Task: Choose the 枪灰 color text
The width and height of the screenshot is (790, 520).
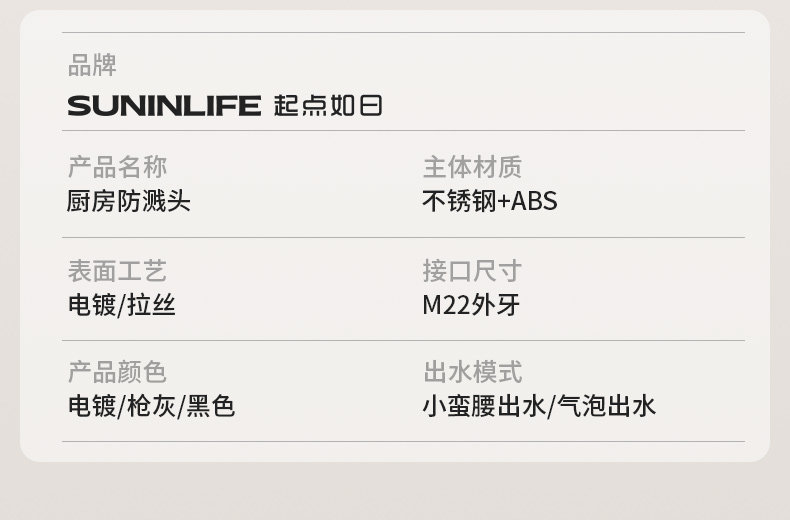Action: click(152, 406)
